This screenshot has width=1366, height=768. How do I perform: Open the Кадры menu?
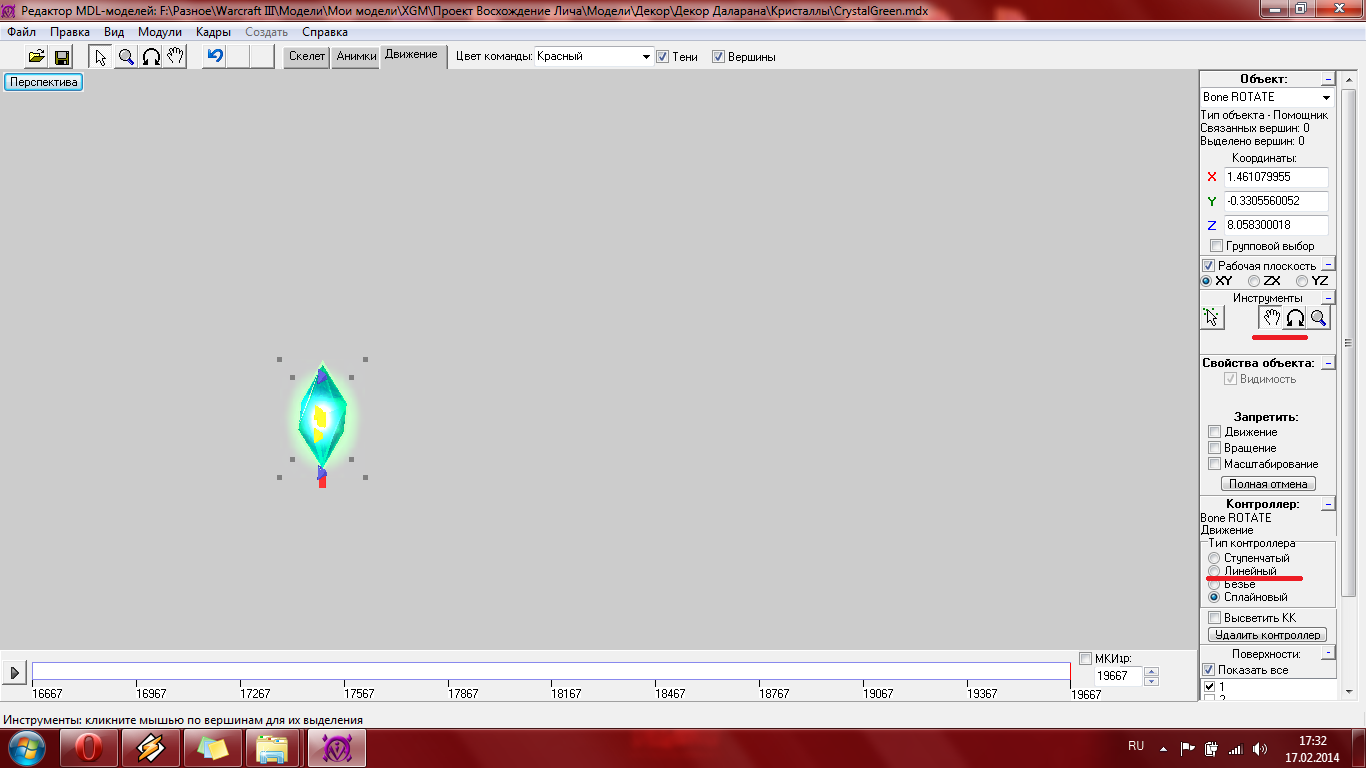[214, 32]
